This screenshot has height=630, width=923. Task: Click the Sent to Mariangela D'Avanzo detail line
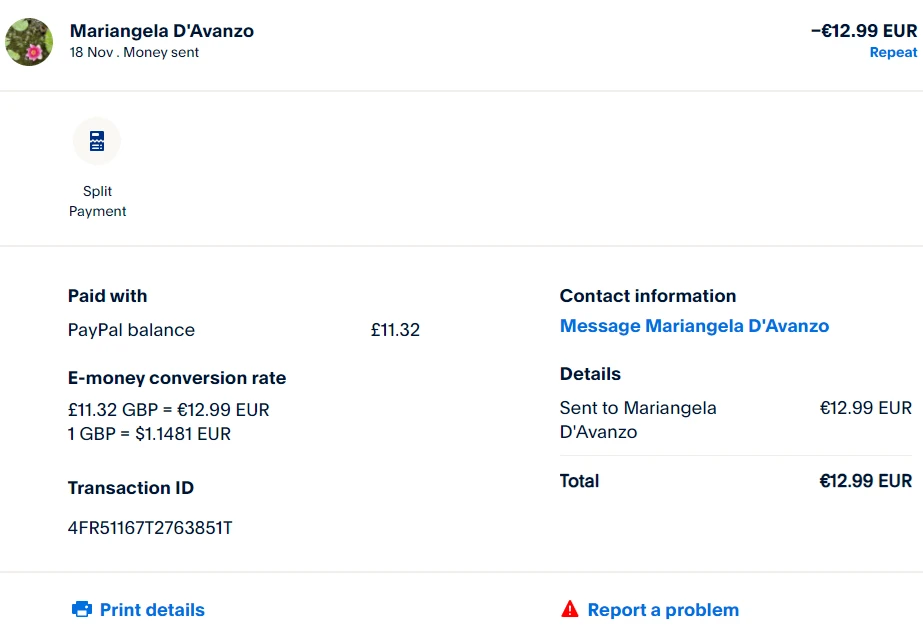[638, 420]
